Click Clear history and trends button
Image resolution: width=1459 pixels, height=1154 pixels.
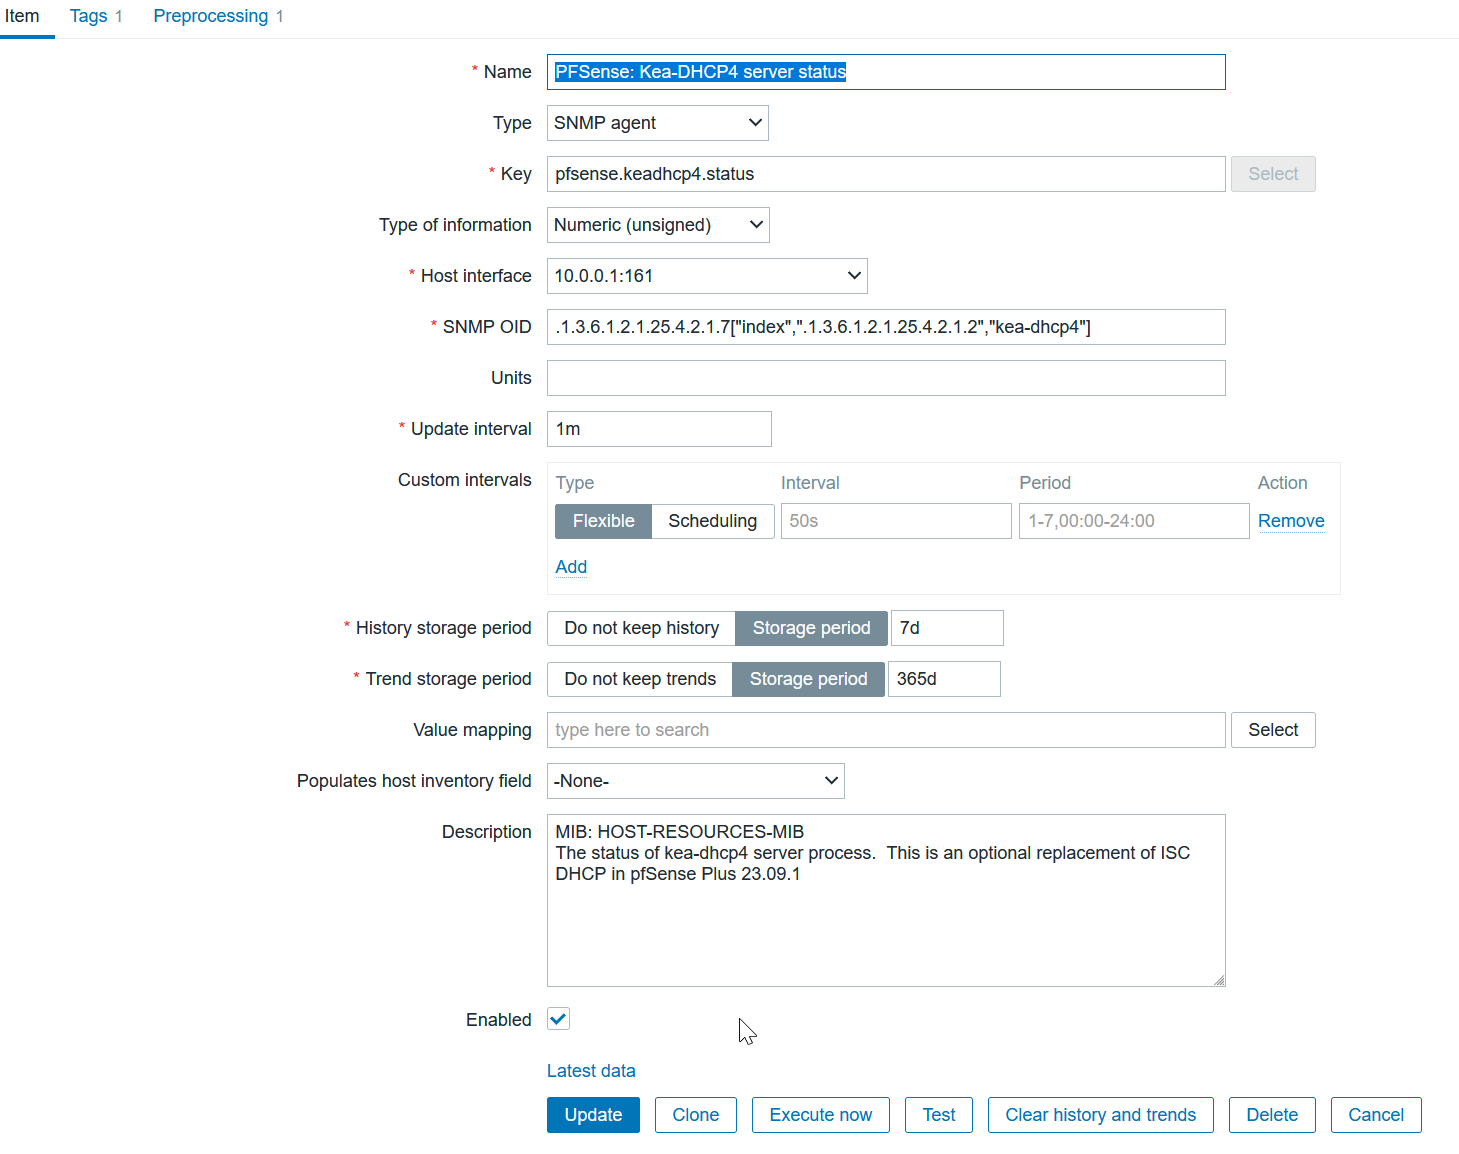click(x=1100, y=1115)
